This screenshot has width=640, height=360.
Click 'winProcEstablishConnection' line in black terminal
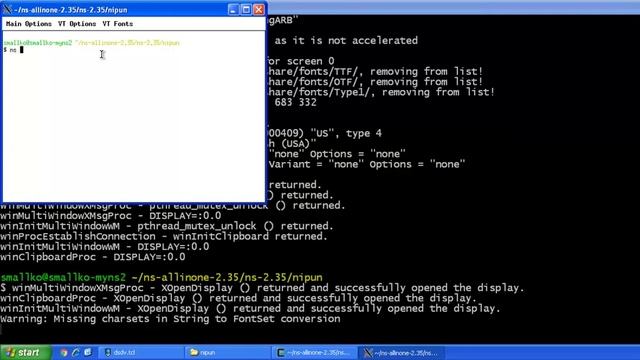pyautogui.click(x=164, y=236)
